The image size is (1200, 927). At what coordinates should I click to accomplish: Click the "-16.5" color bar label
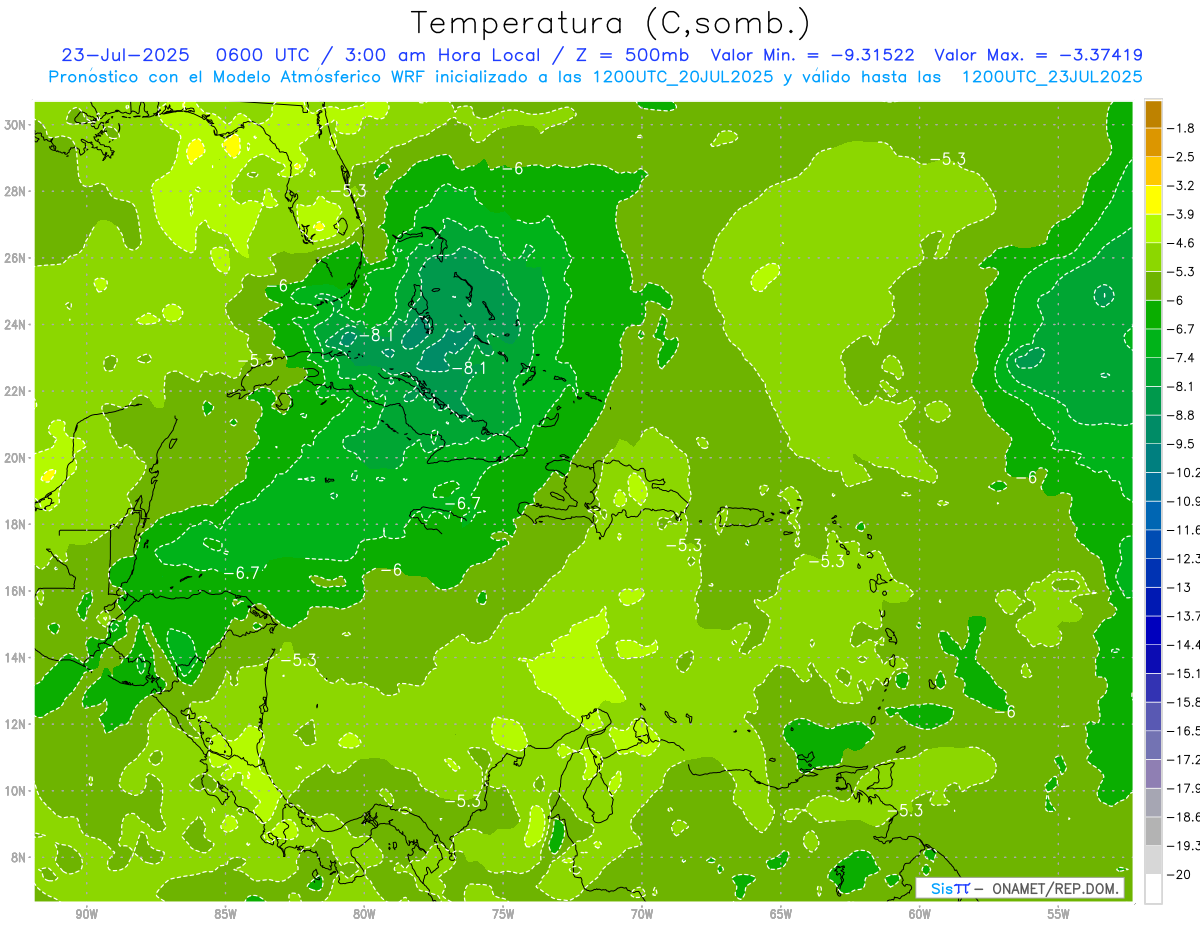pos(1184,730)
